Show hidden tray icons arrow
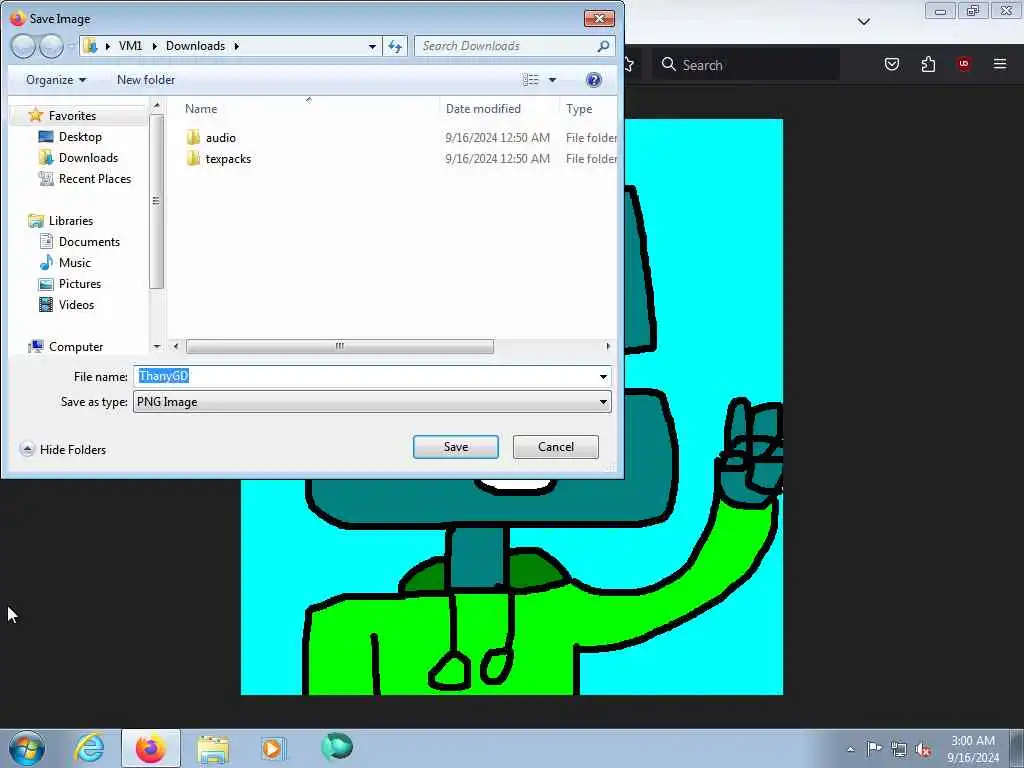This screenshot has height=768, width=1024. (x=850, y=749)
